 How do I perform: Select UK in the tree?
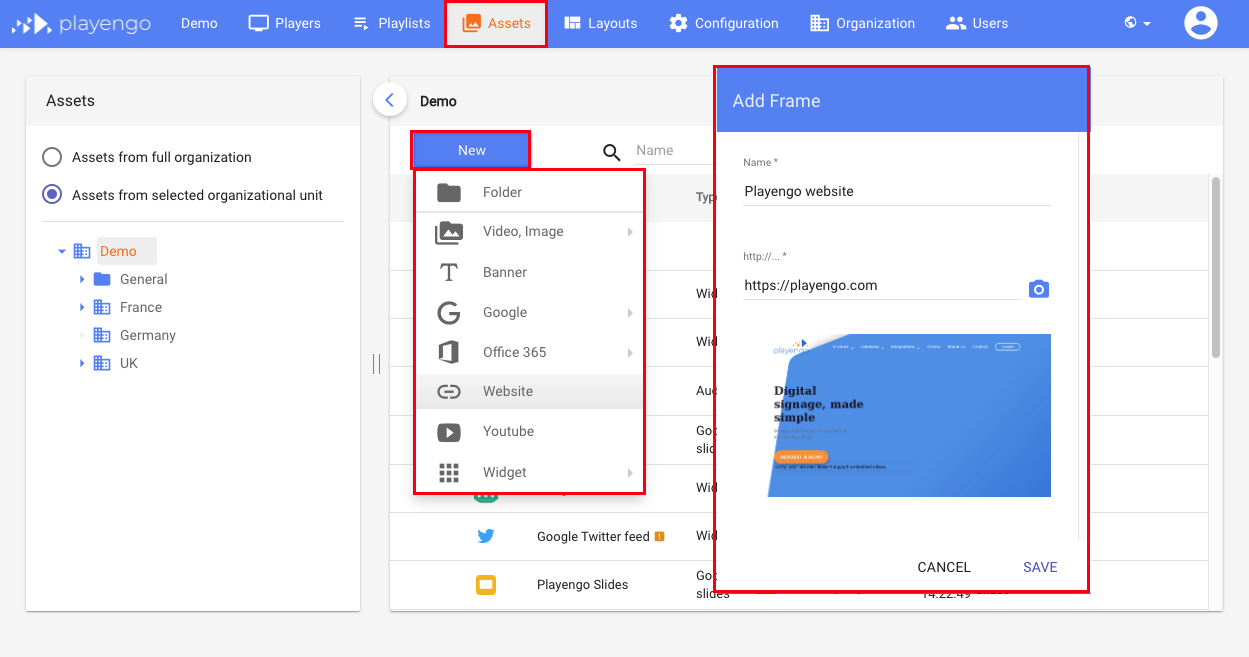click(x=129, y=363)
